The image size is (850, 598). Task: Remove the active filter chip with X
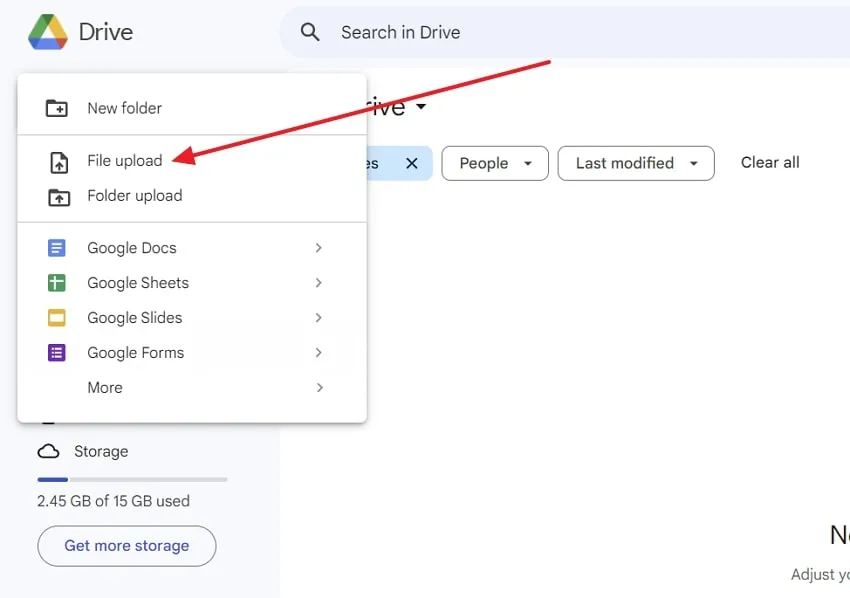[412, 163]
